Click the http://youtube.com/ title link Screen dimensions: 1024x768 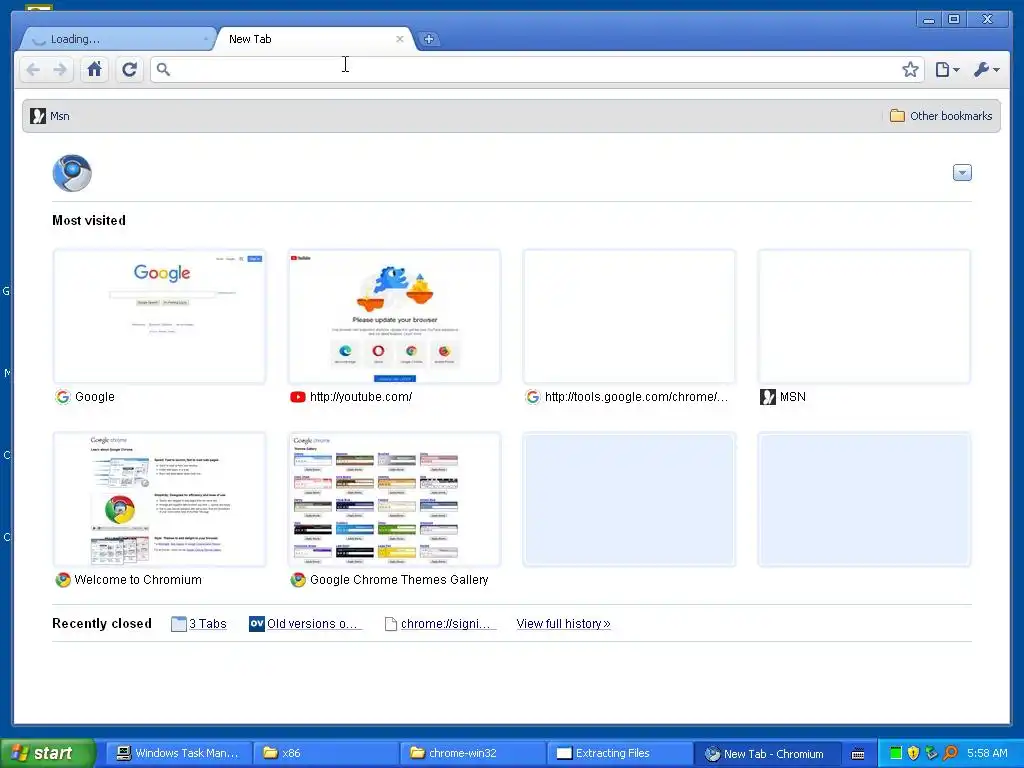pyautogui.click(x=361, y=396)
